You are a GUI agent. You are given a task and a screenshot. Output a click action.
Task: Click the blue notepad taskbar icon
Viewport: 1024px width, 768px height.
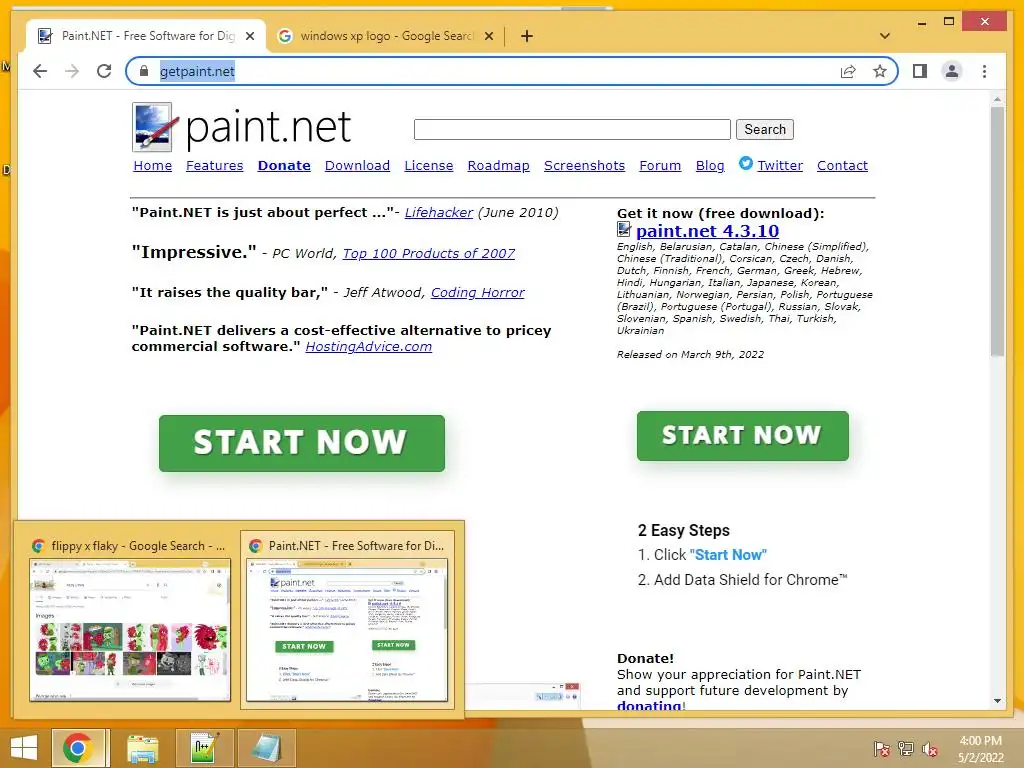coord(266,748)
